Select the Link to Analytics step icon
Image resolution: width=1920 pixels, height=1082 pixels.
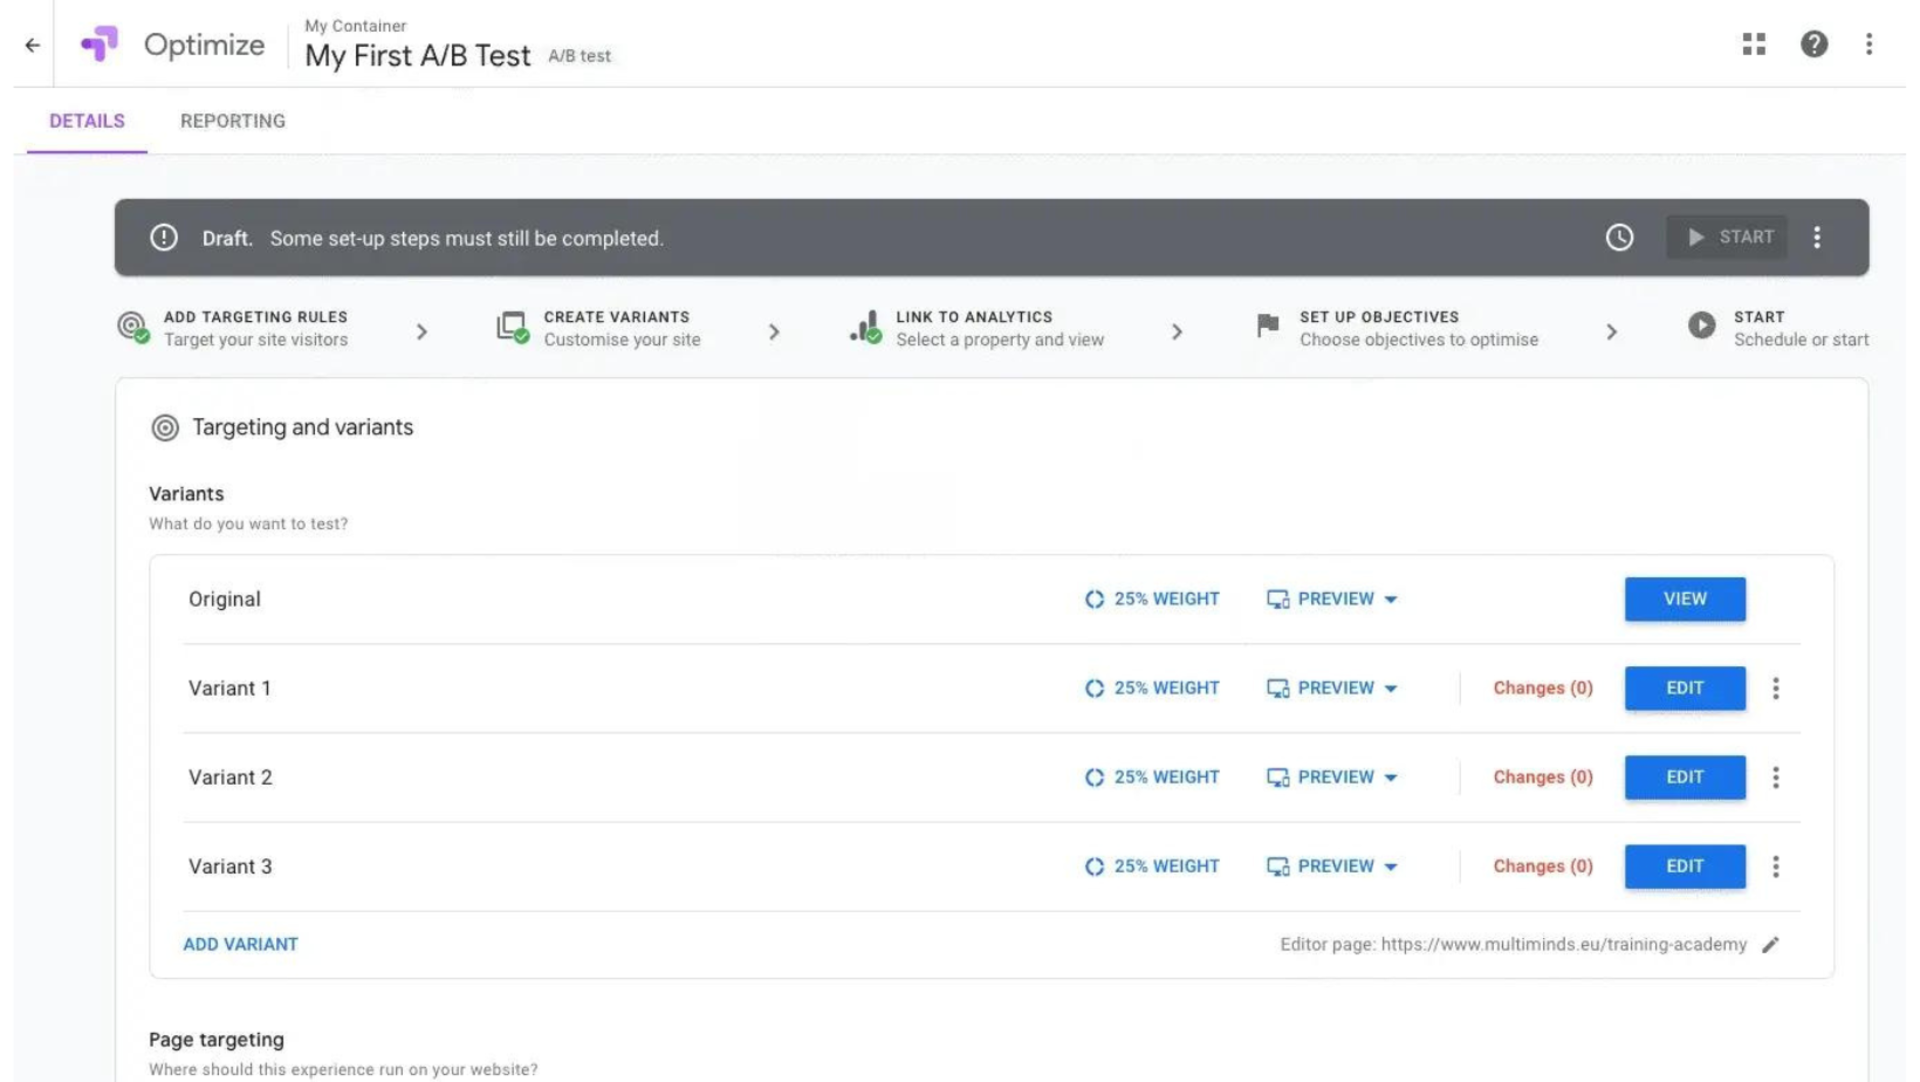[862, 328]
